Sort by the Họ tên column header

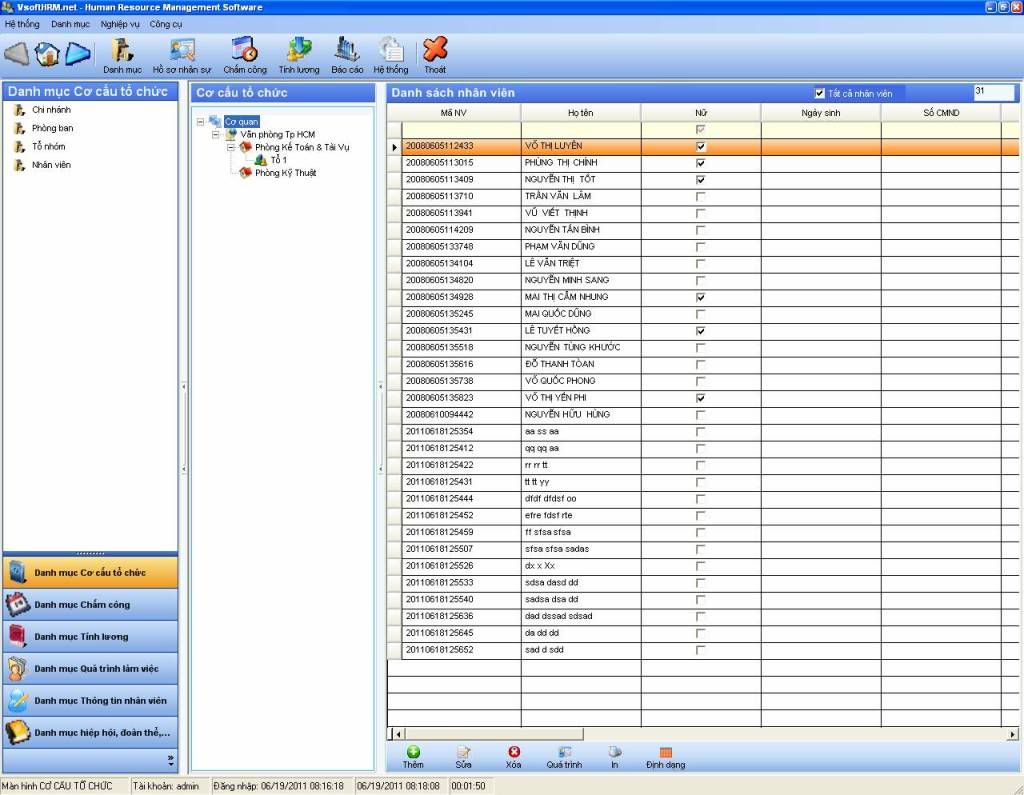tap(581, 112)
